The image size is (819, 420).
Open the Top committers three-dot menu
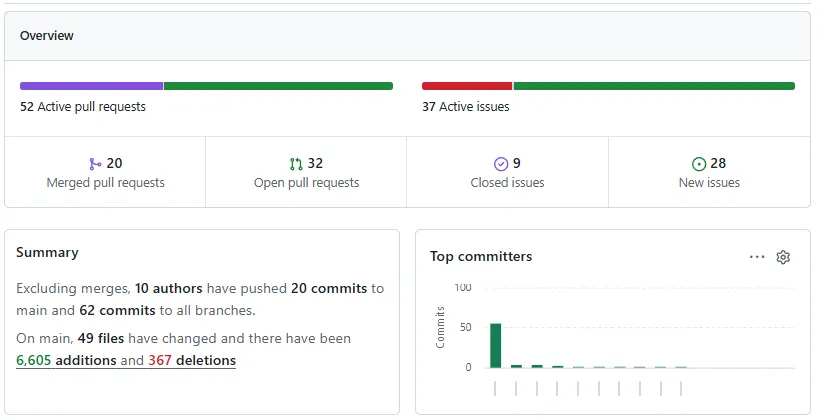(x=757, y=257)
